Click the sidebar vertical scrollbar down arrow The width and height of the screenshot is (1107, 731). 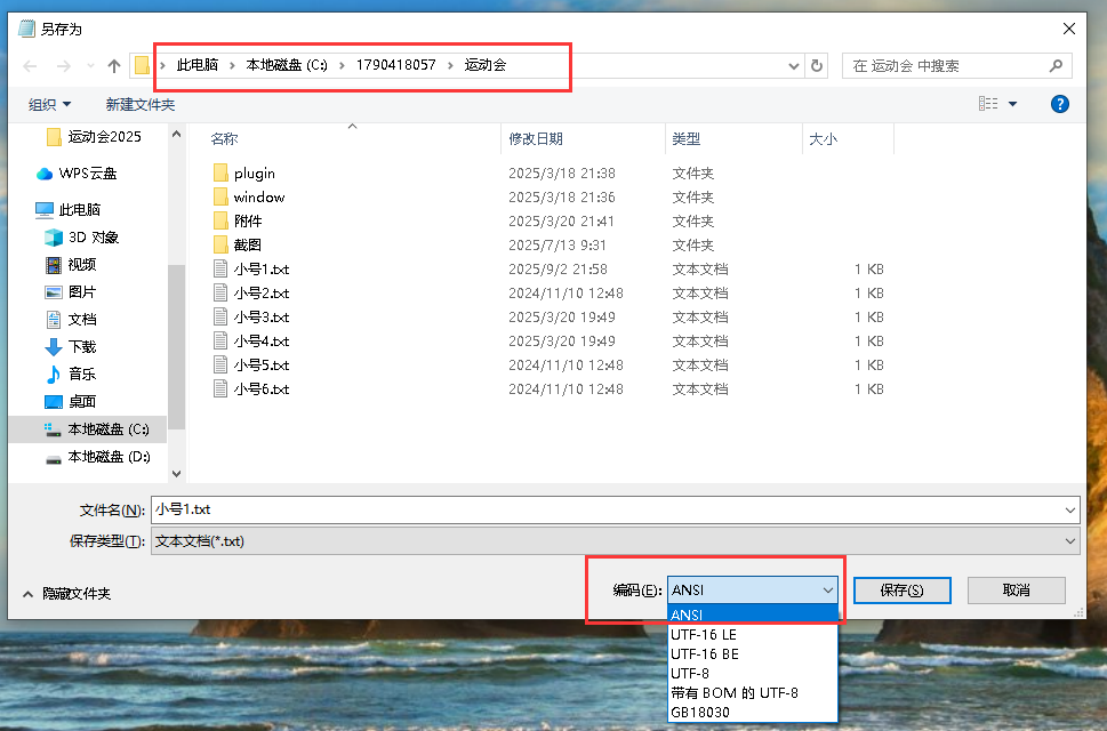[x=176, y=474]
